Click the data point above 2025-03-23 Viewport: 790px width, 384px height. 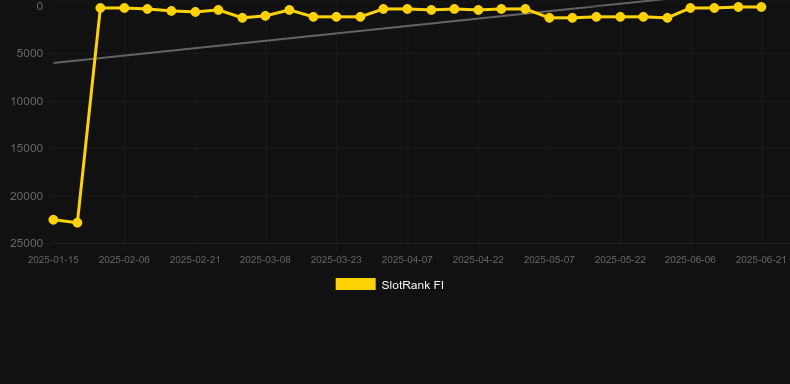[336, 17]
